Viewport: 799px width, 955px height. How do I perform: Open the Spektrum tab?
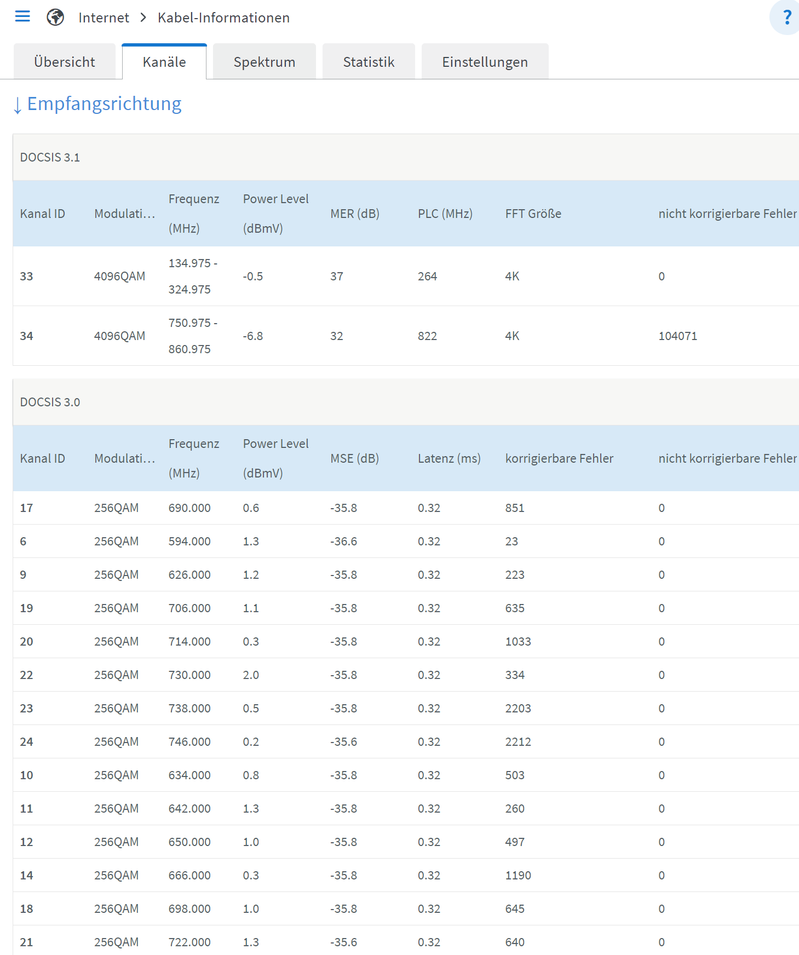pos(264,62)
